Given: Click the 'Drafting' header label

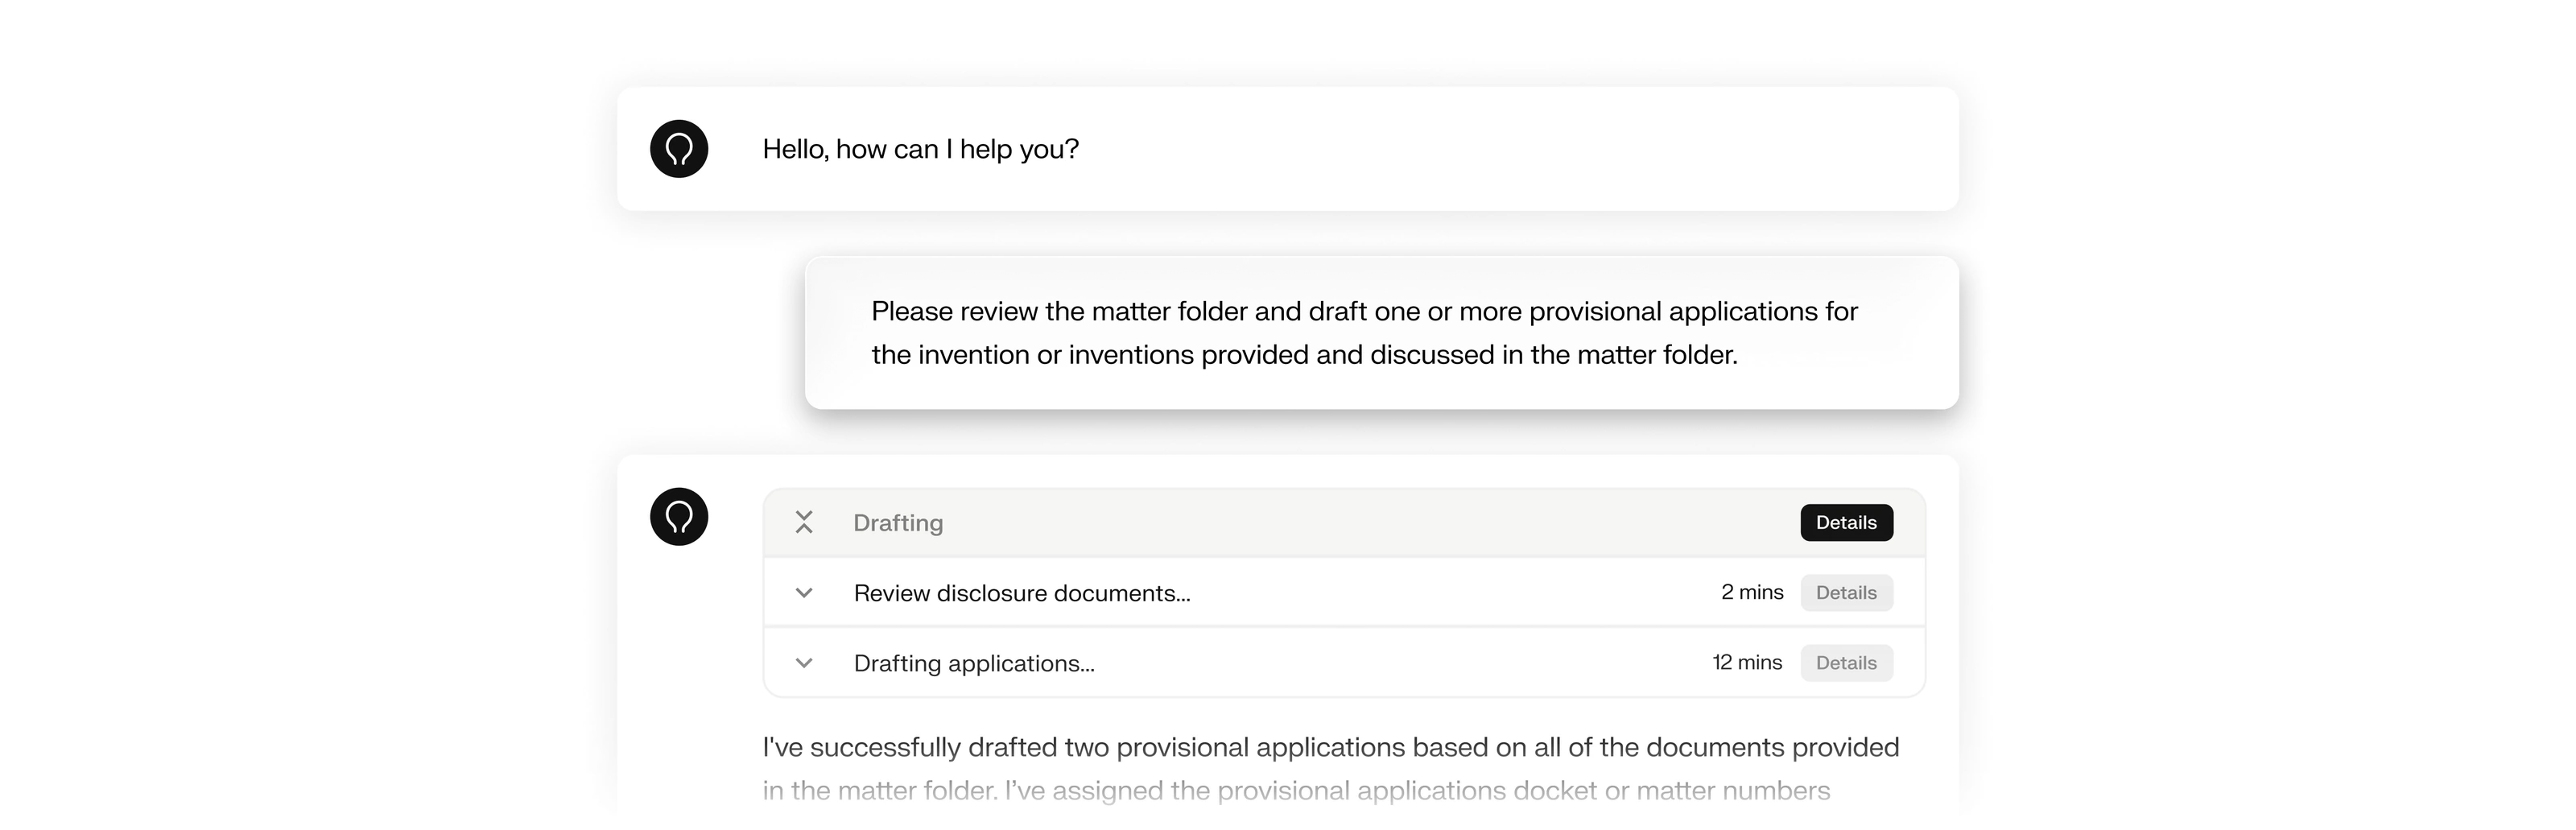Looking at the screenshot, I should click(x=898, y=523).
